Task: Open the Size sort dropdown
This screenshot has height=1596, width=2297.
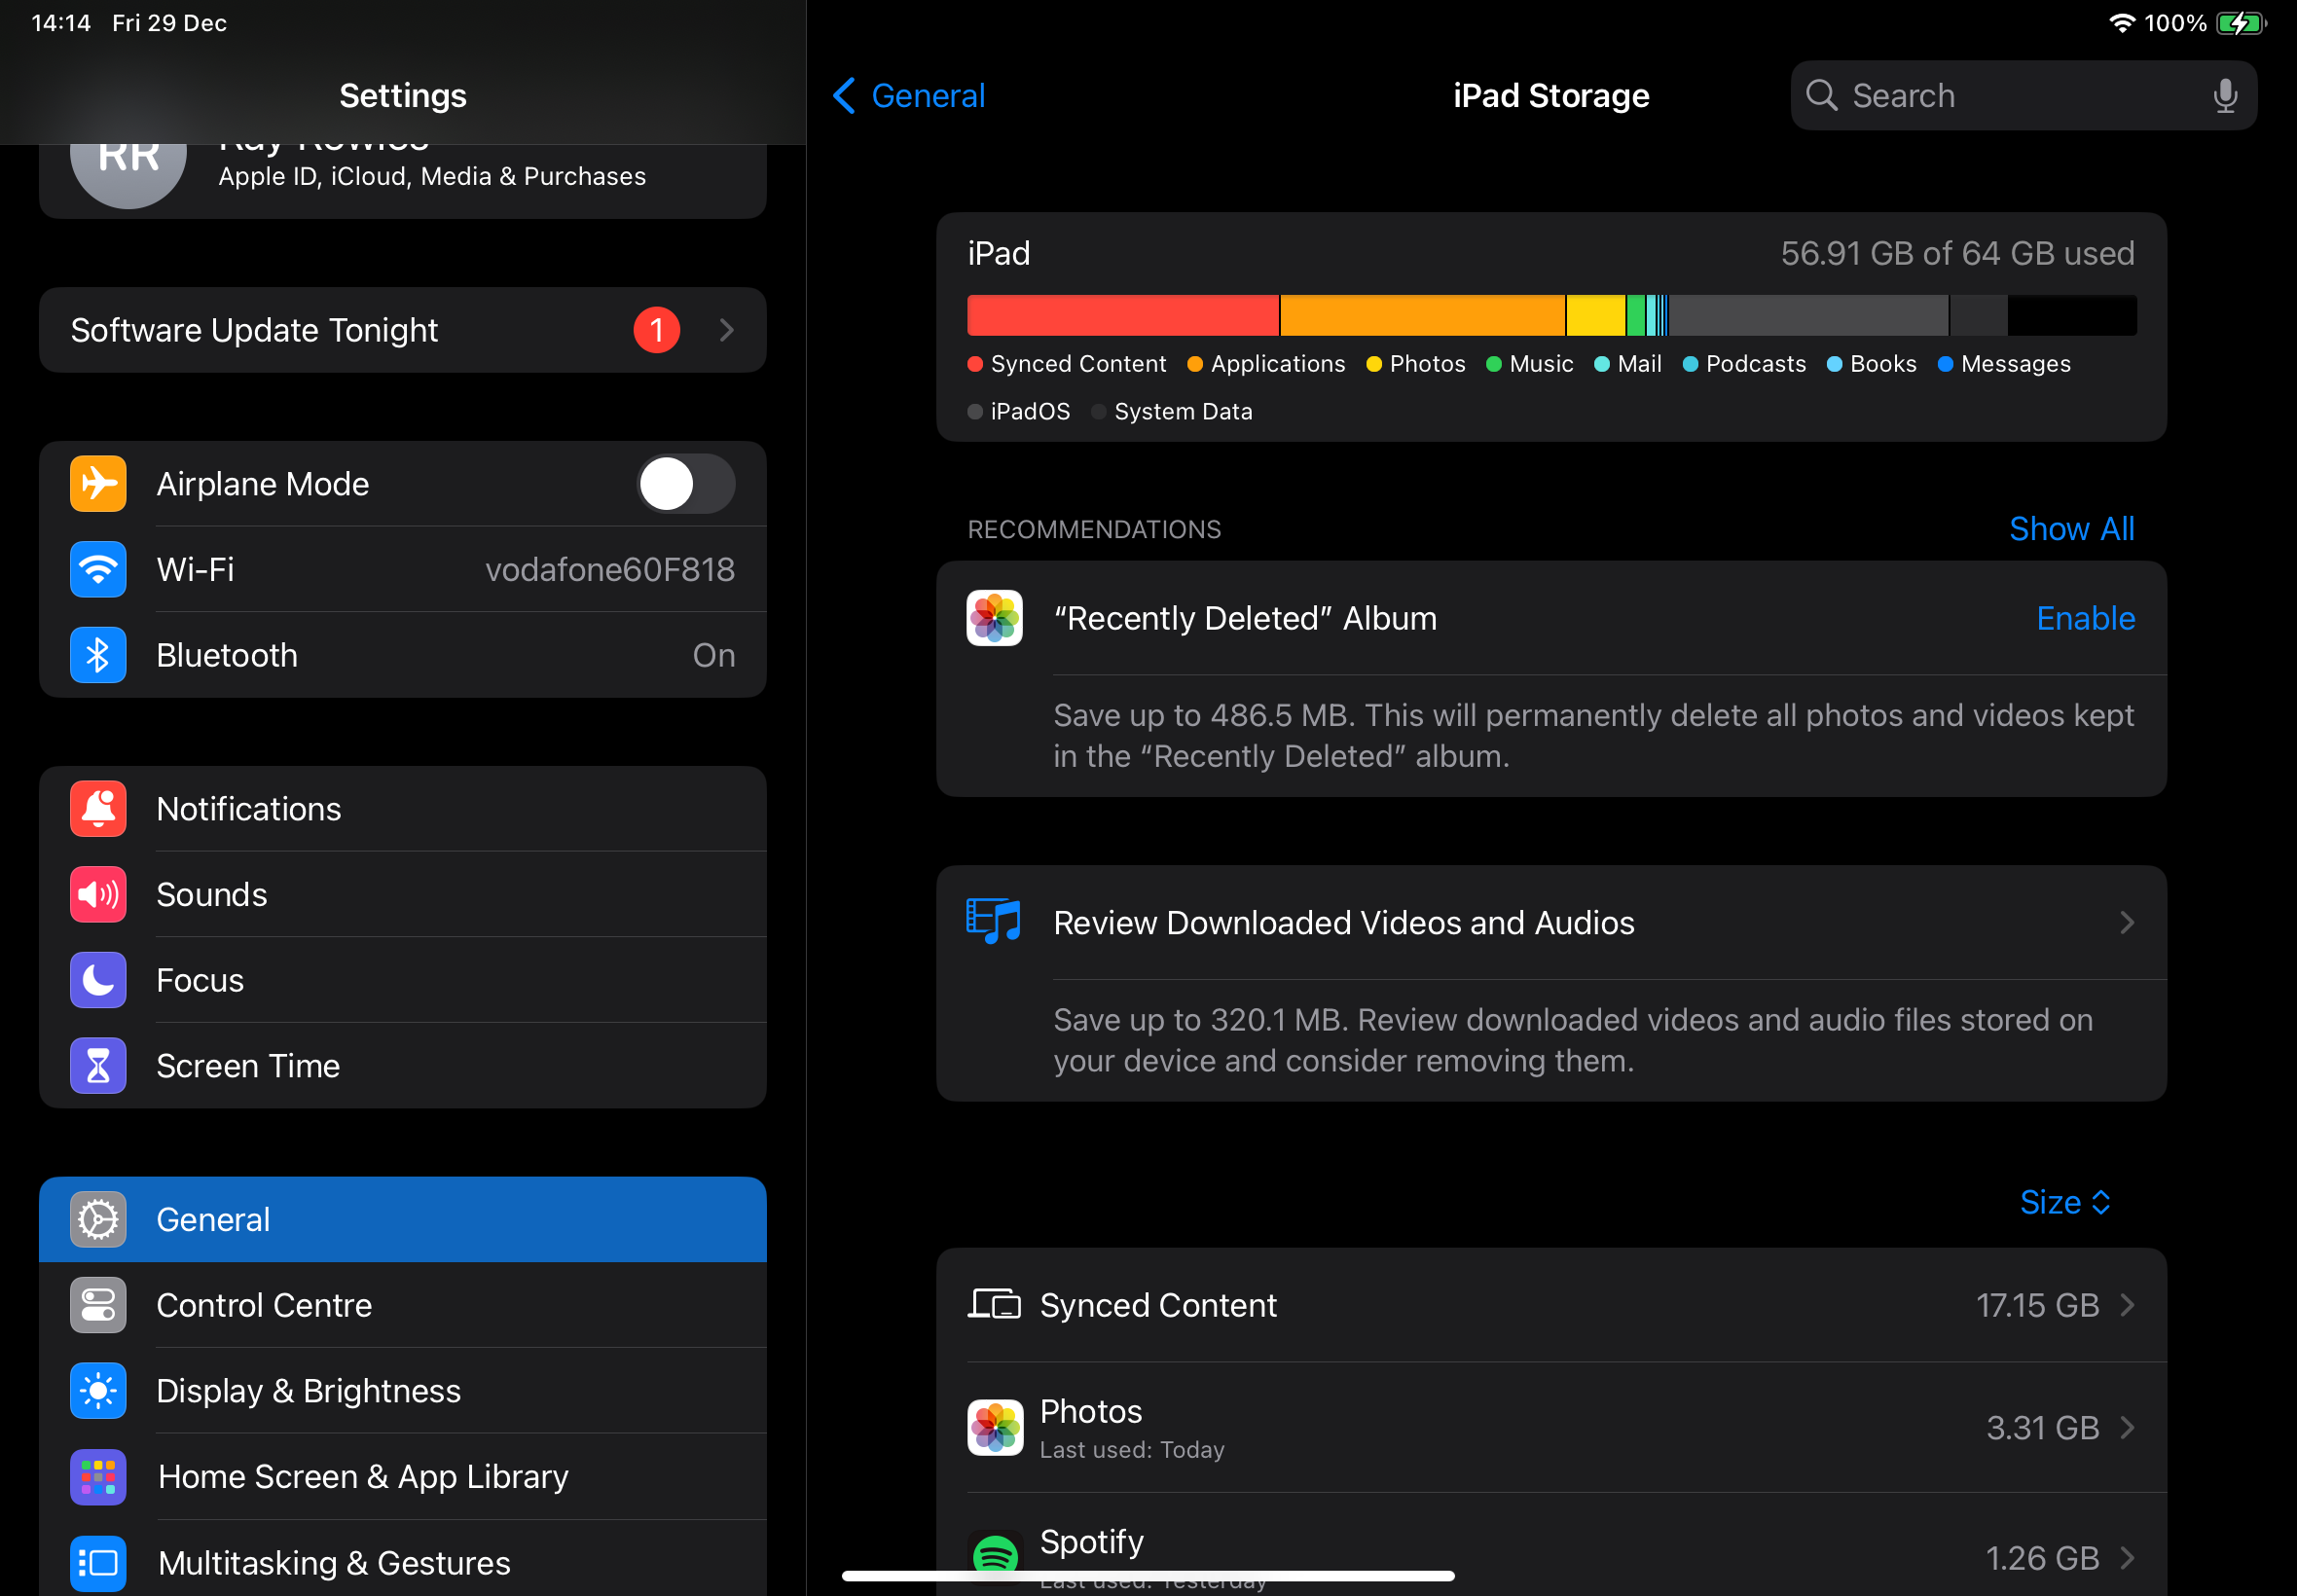Action: coord(2064,1202)
